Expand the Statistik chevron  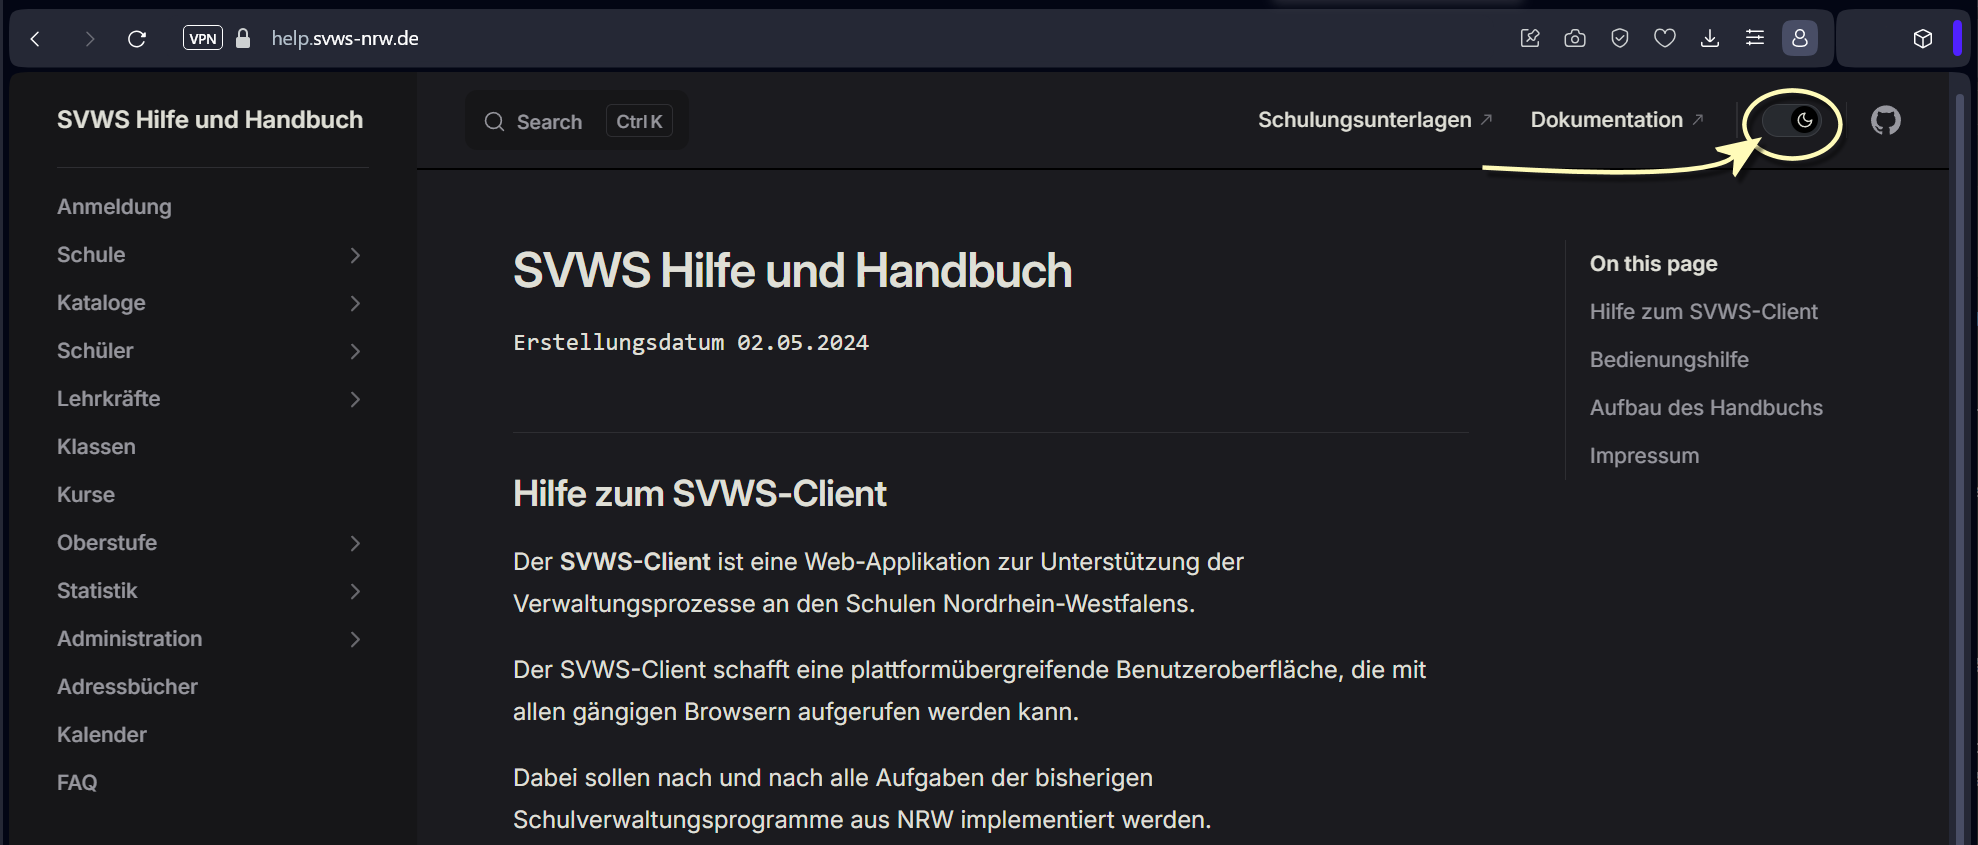355,591
